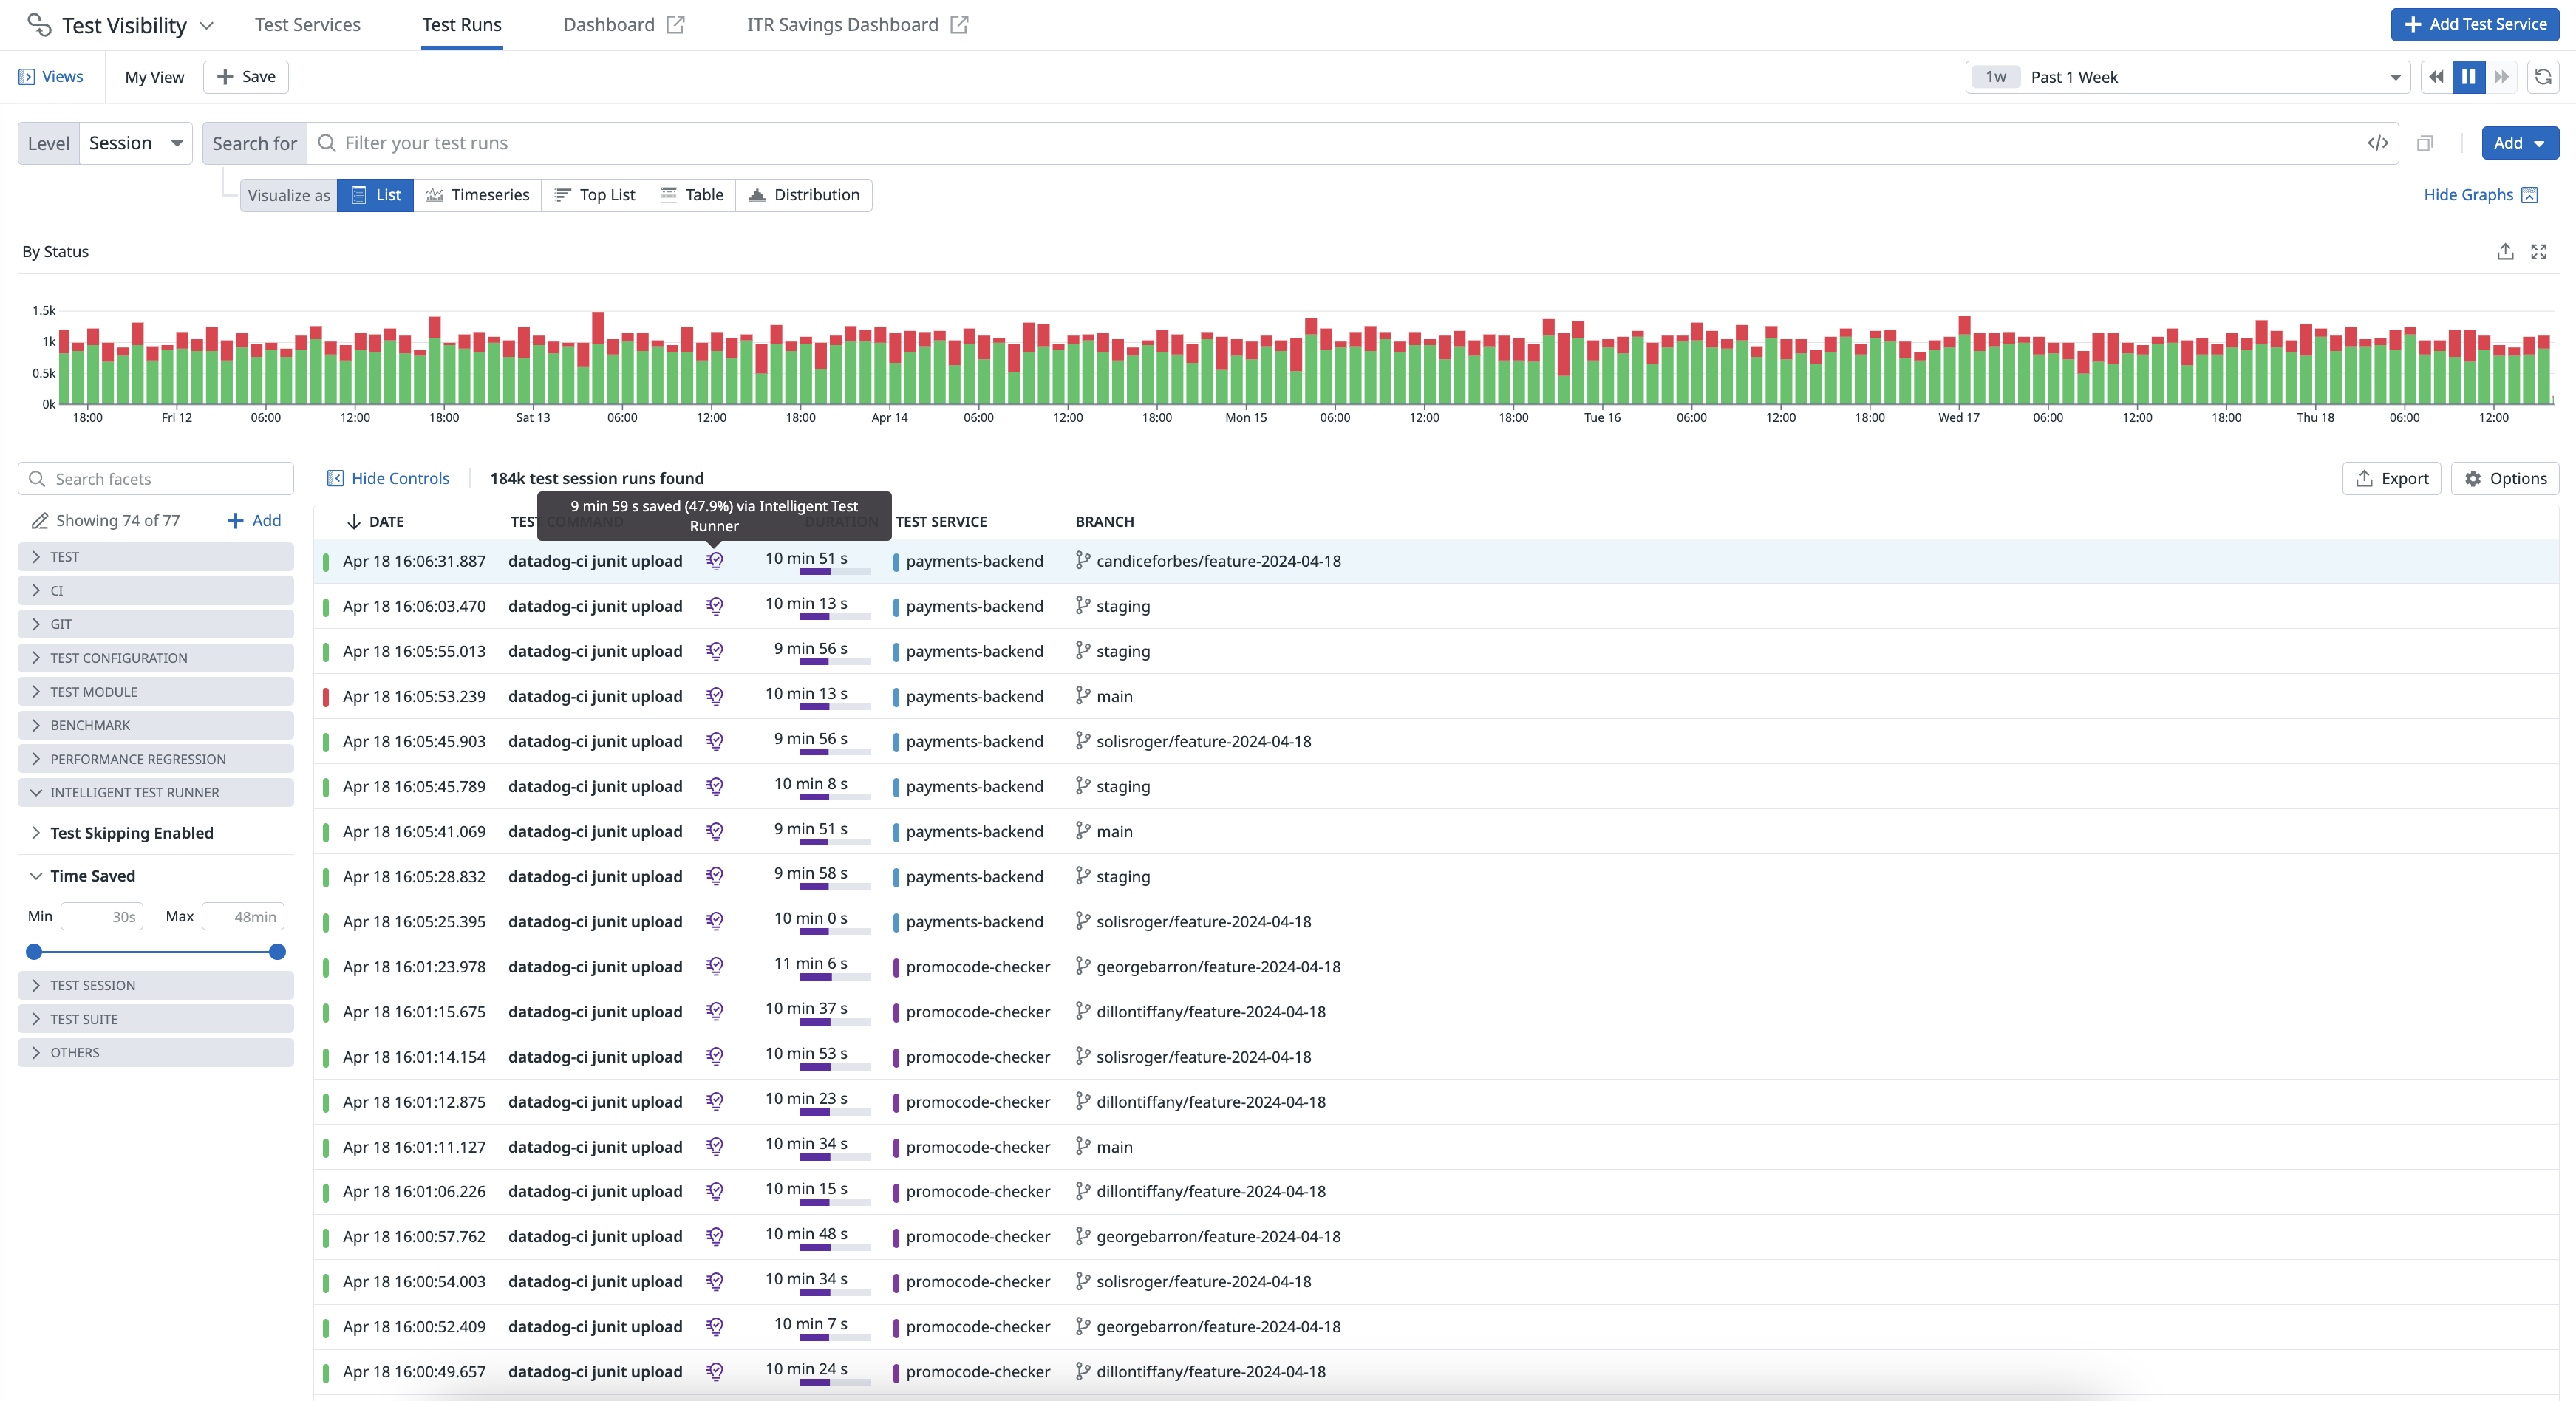Click the Hide Controls panel icon
2576x1401 pixels.
click(x=336, y=479)
